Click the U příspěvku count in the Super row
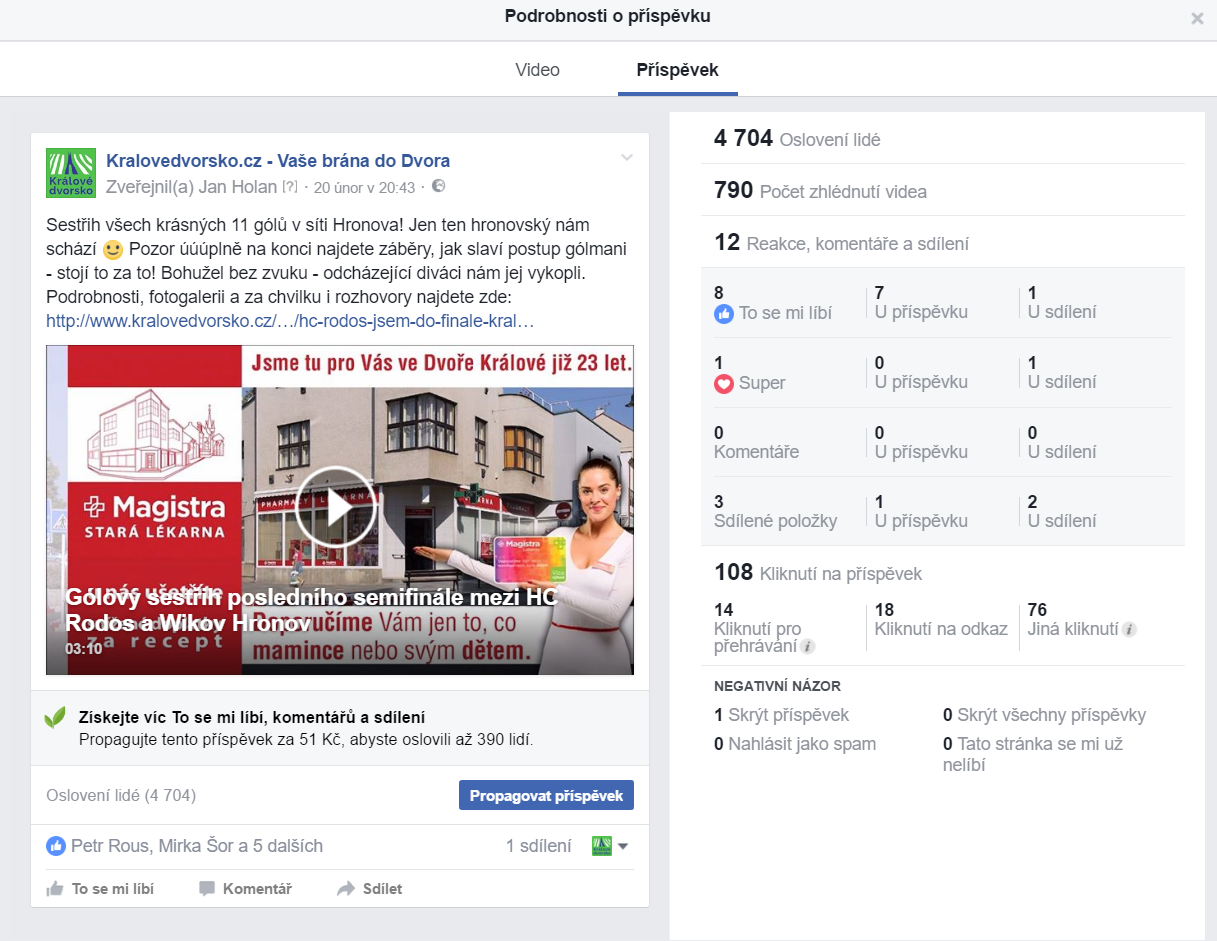The image size is (1217, 941). (x=921, y=372)
